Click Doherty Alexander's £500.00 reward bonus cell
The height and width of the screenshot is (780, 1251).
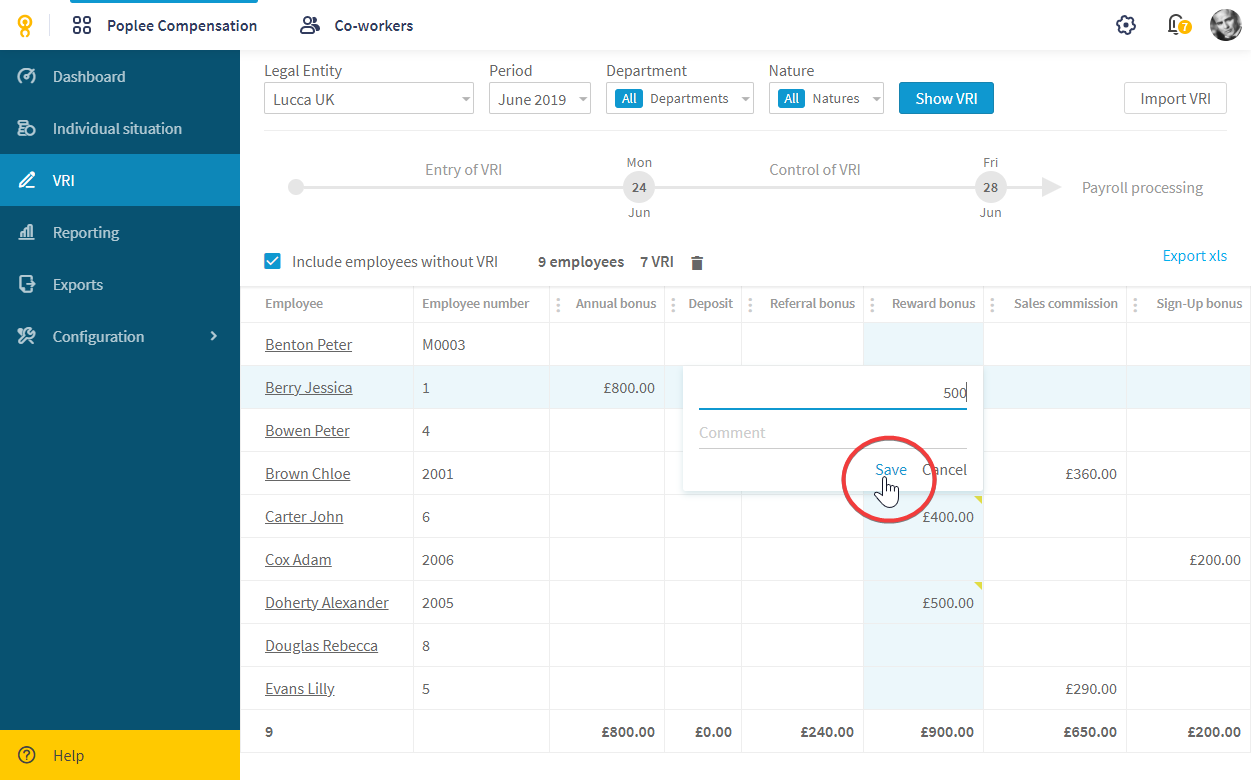click(923, 603)
